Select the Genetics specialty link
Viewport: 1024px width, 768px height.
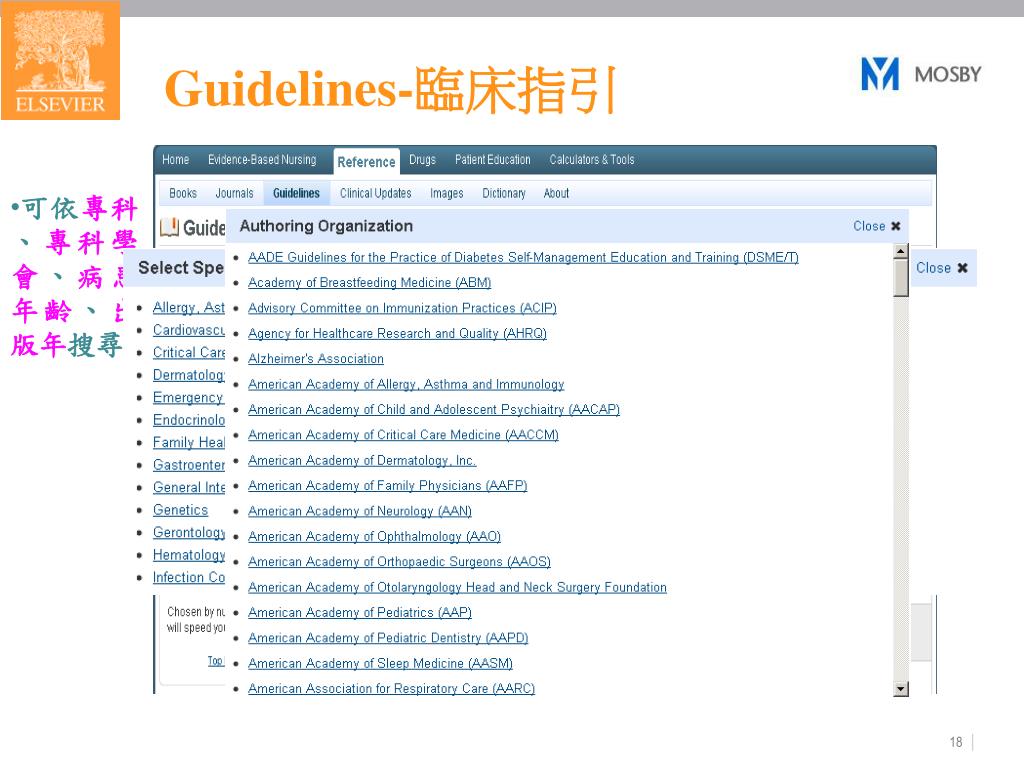point(180,510)
